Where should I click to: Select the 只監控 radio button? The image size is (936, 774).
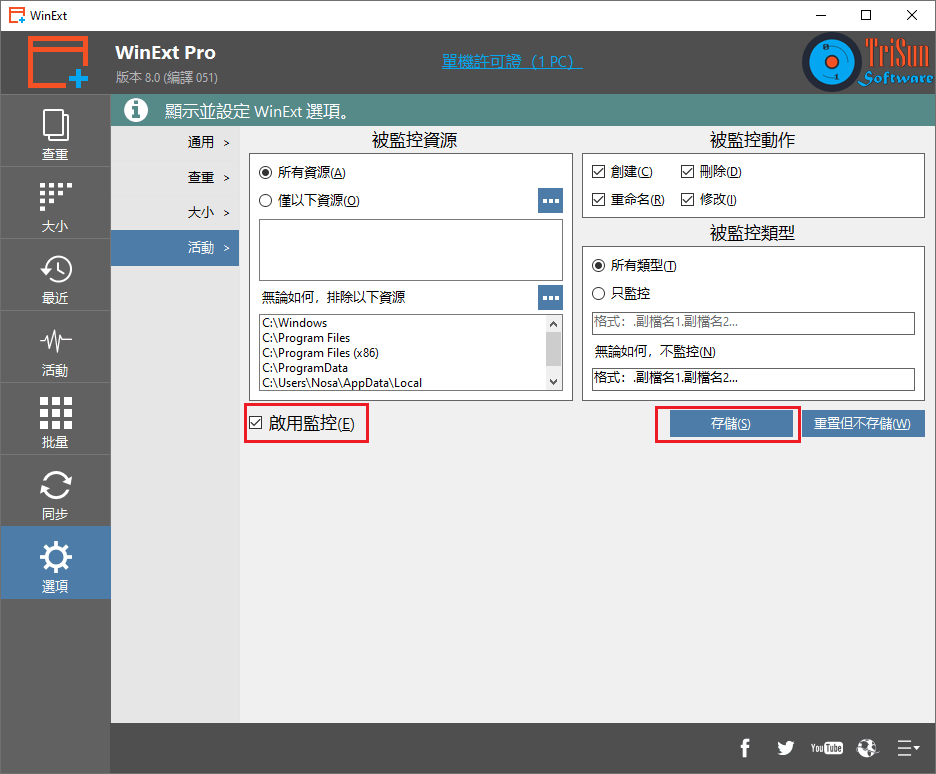pyautogui.click(x=599, y=294)
